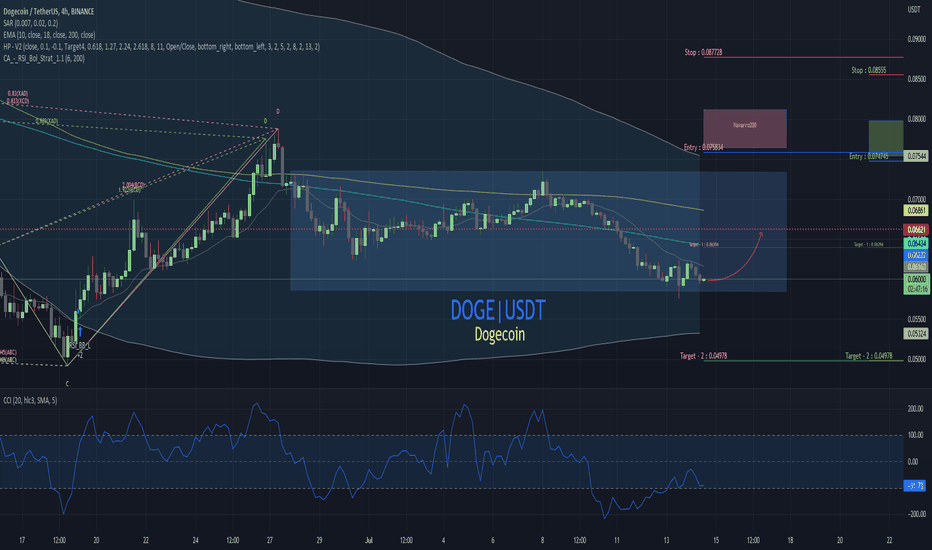
Task: Click the 0.08500 price scale tick
Action: click(x=917, y=79)
